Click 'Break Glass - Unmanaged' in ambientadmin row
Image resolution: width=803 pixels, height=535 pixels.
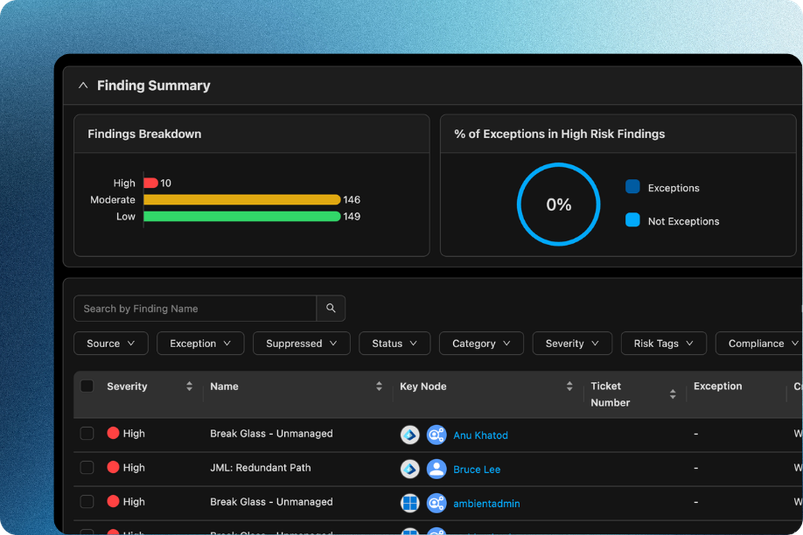click(x=271, y=502)
